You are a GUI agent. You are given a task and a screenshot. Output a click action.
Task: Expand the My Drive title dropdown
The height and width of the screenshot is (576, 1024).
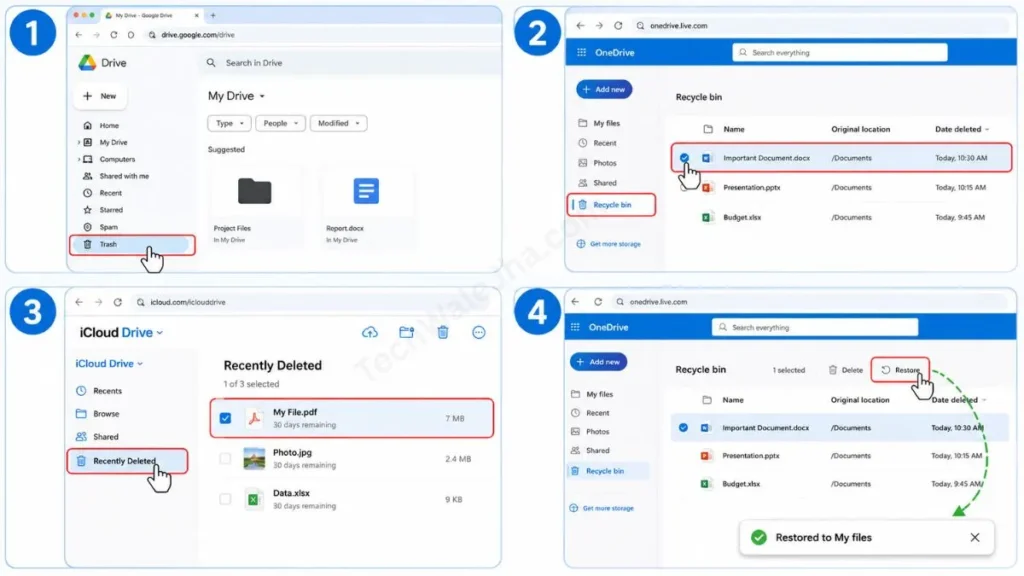[262, 96]
